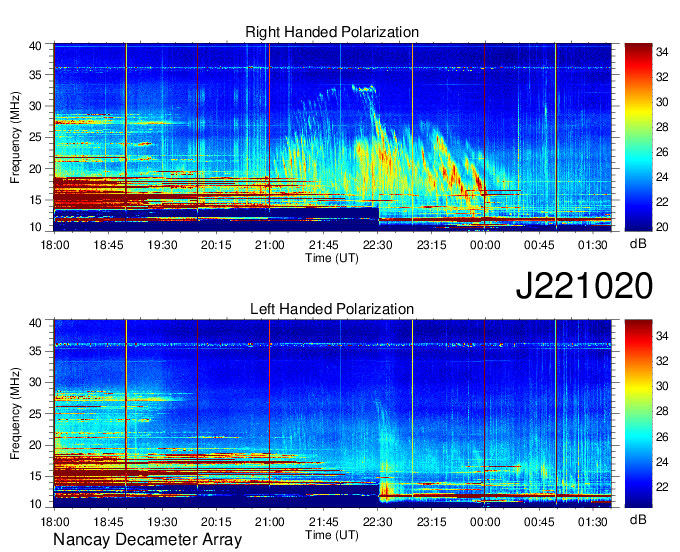Click the 01:30 tick on Left Handed time axis

click(593, 522)
